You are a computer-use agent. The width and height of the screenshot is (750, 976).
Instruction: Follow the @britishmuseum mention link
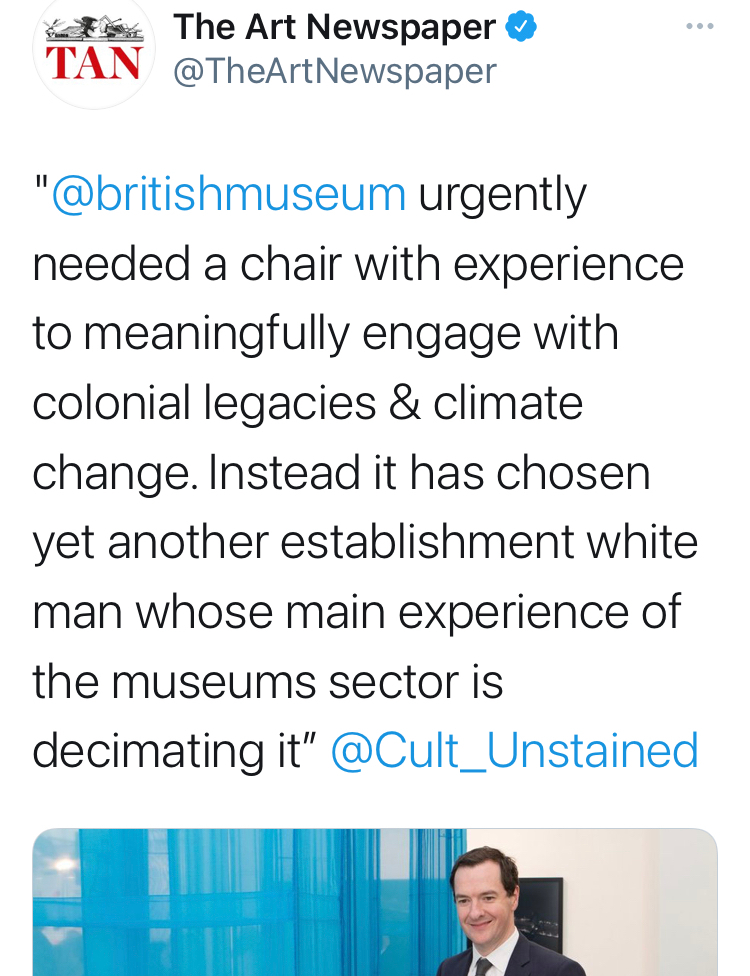point(228,194)
